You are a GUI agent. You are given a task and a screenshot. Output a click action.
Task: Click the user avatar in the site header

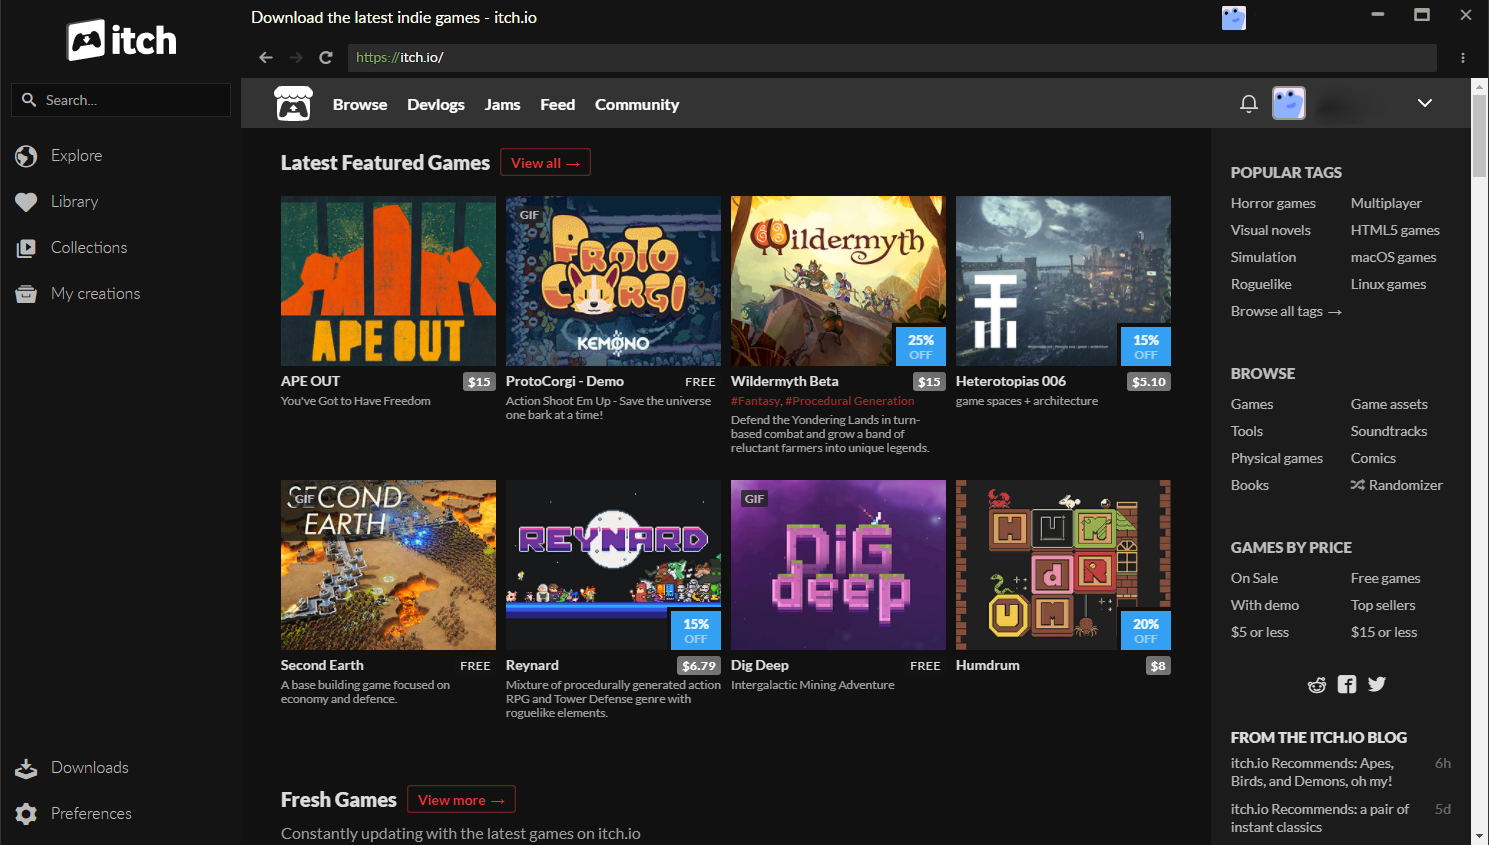coord(1288,103)
